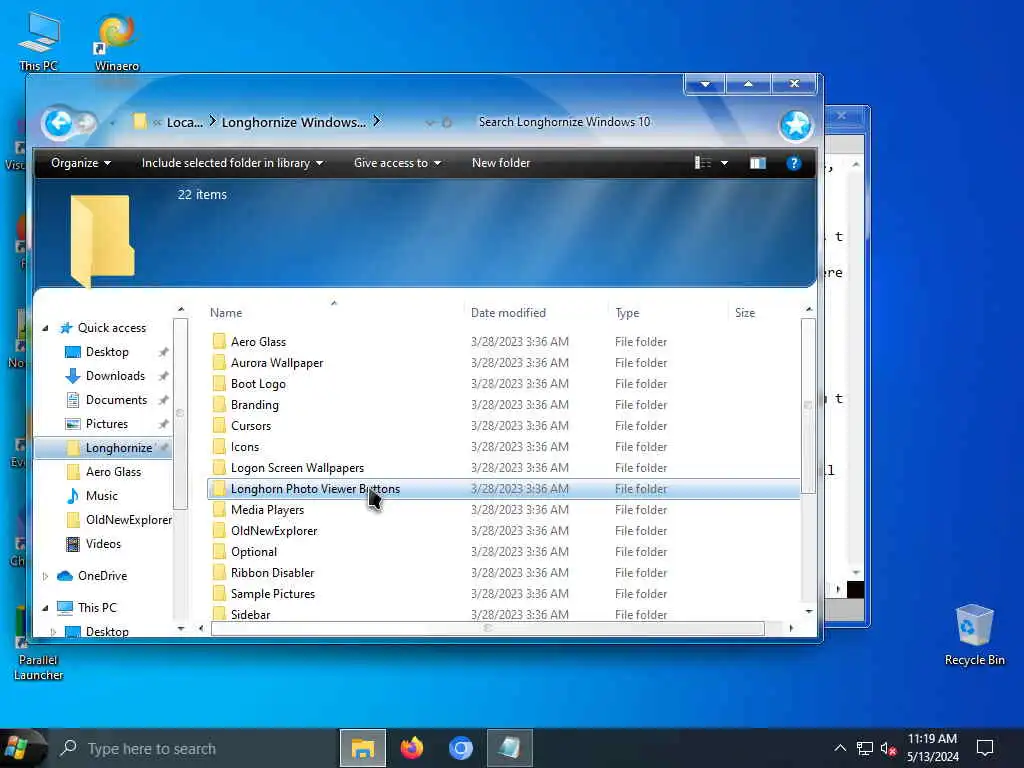The image size is (1024, 768).
Task: Click the file list horizontal scrollbar
Action: 487,628
